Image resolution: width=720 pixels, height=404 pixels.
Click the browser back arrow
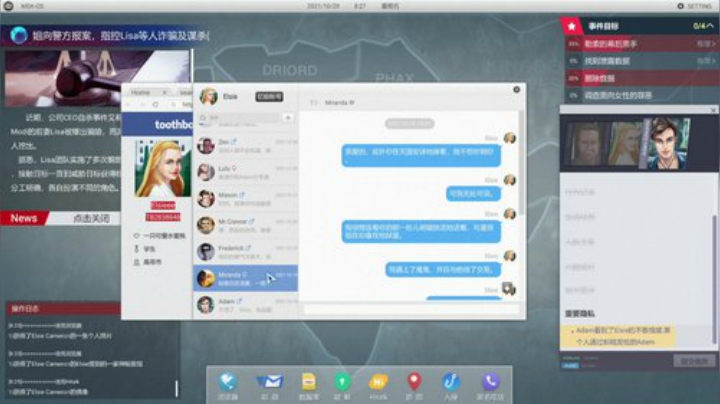coord(129,105)
